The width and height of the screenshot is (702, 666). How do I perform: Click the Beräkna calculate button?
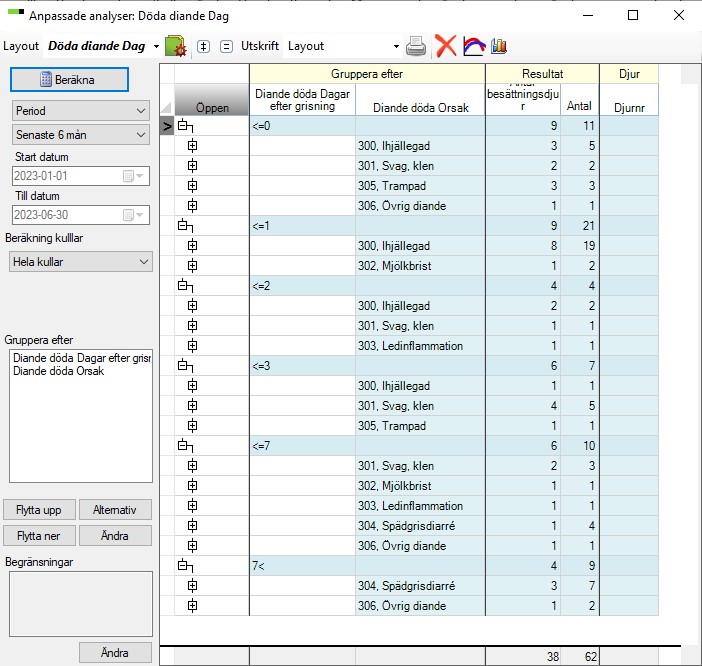click(69, 80)
